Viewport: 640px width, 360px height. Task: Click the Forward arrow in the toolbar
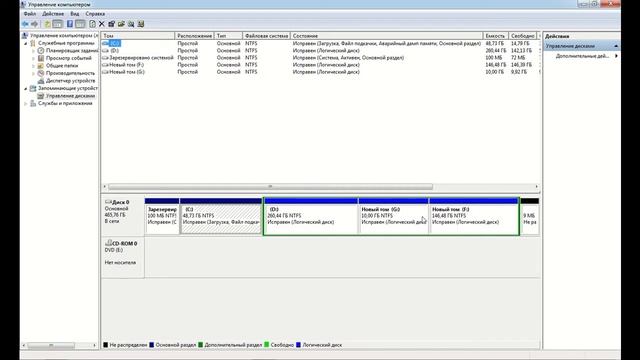tap(35, 24)
